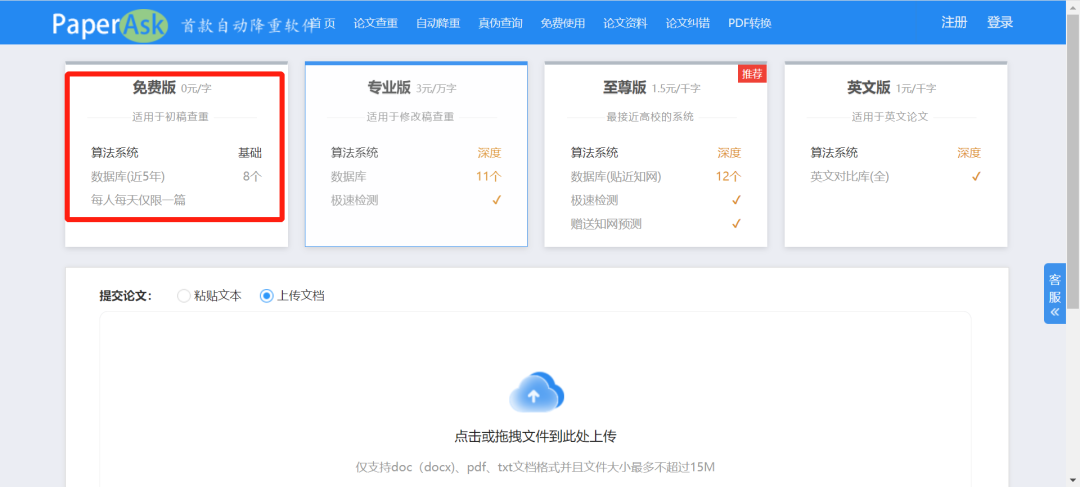Select 免费使用 nav item

[563, 23]
